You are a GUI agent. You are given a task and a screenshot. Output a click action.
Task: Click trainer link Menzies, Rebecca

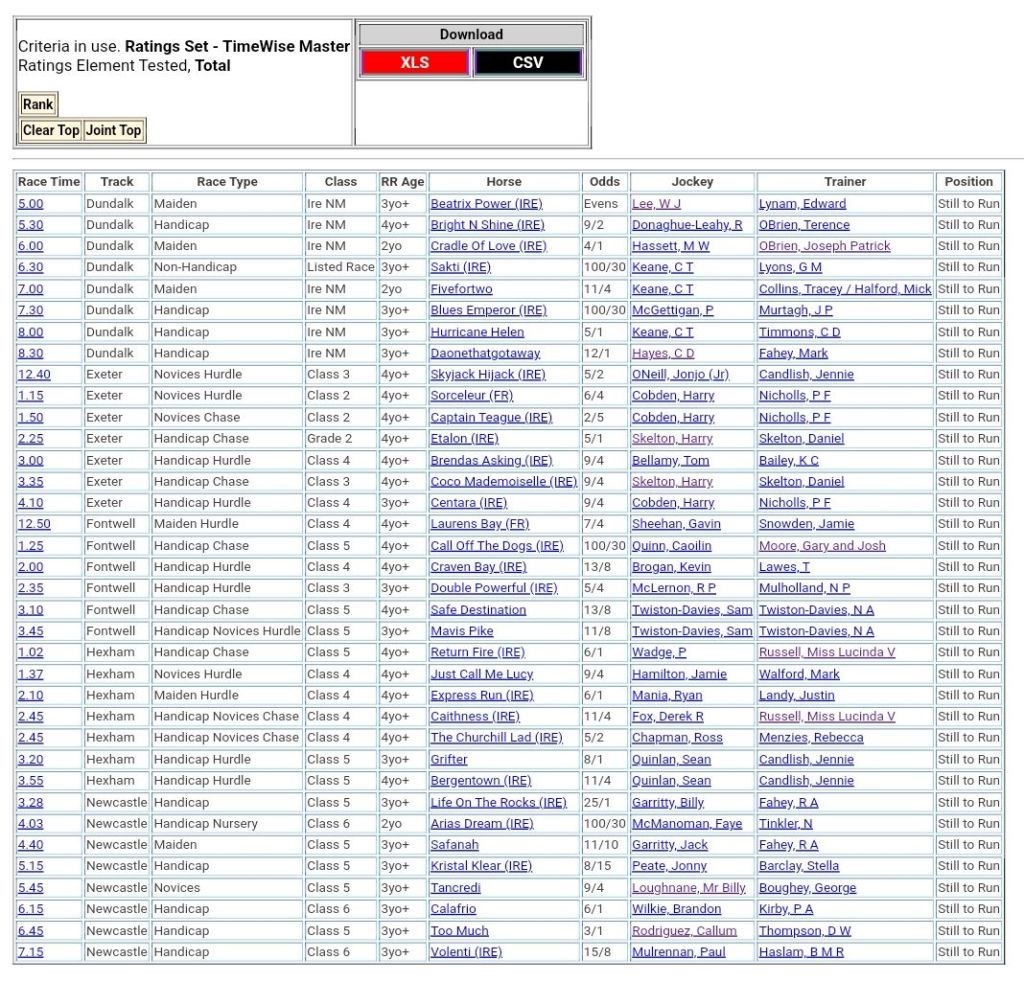[810, 738]
